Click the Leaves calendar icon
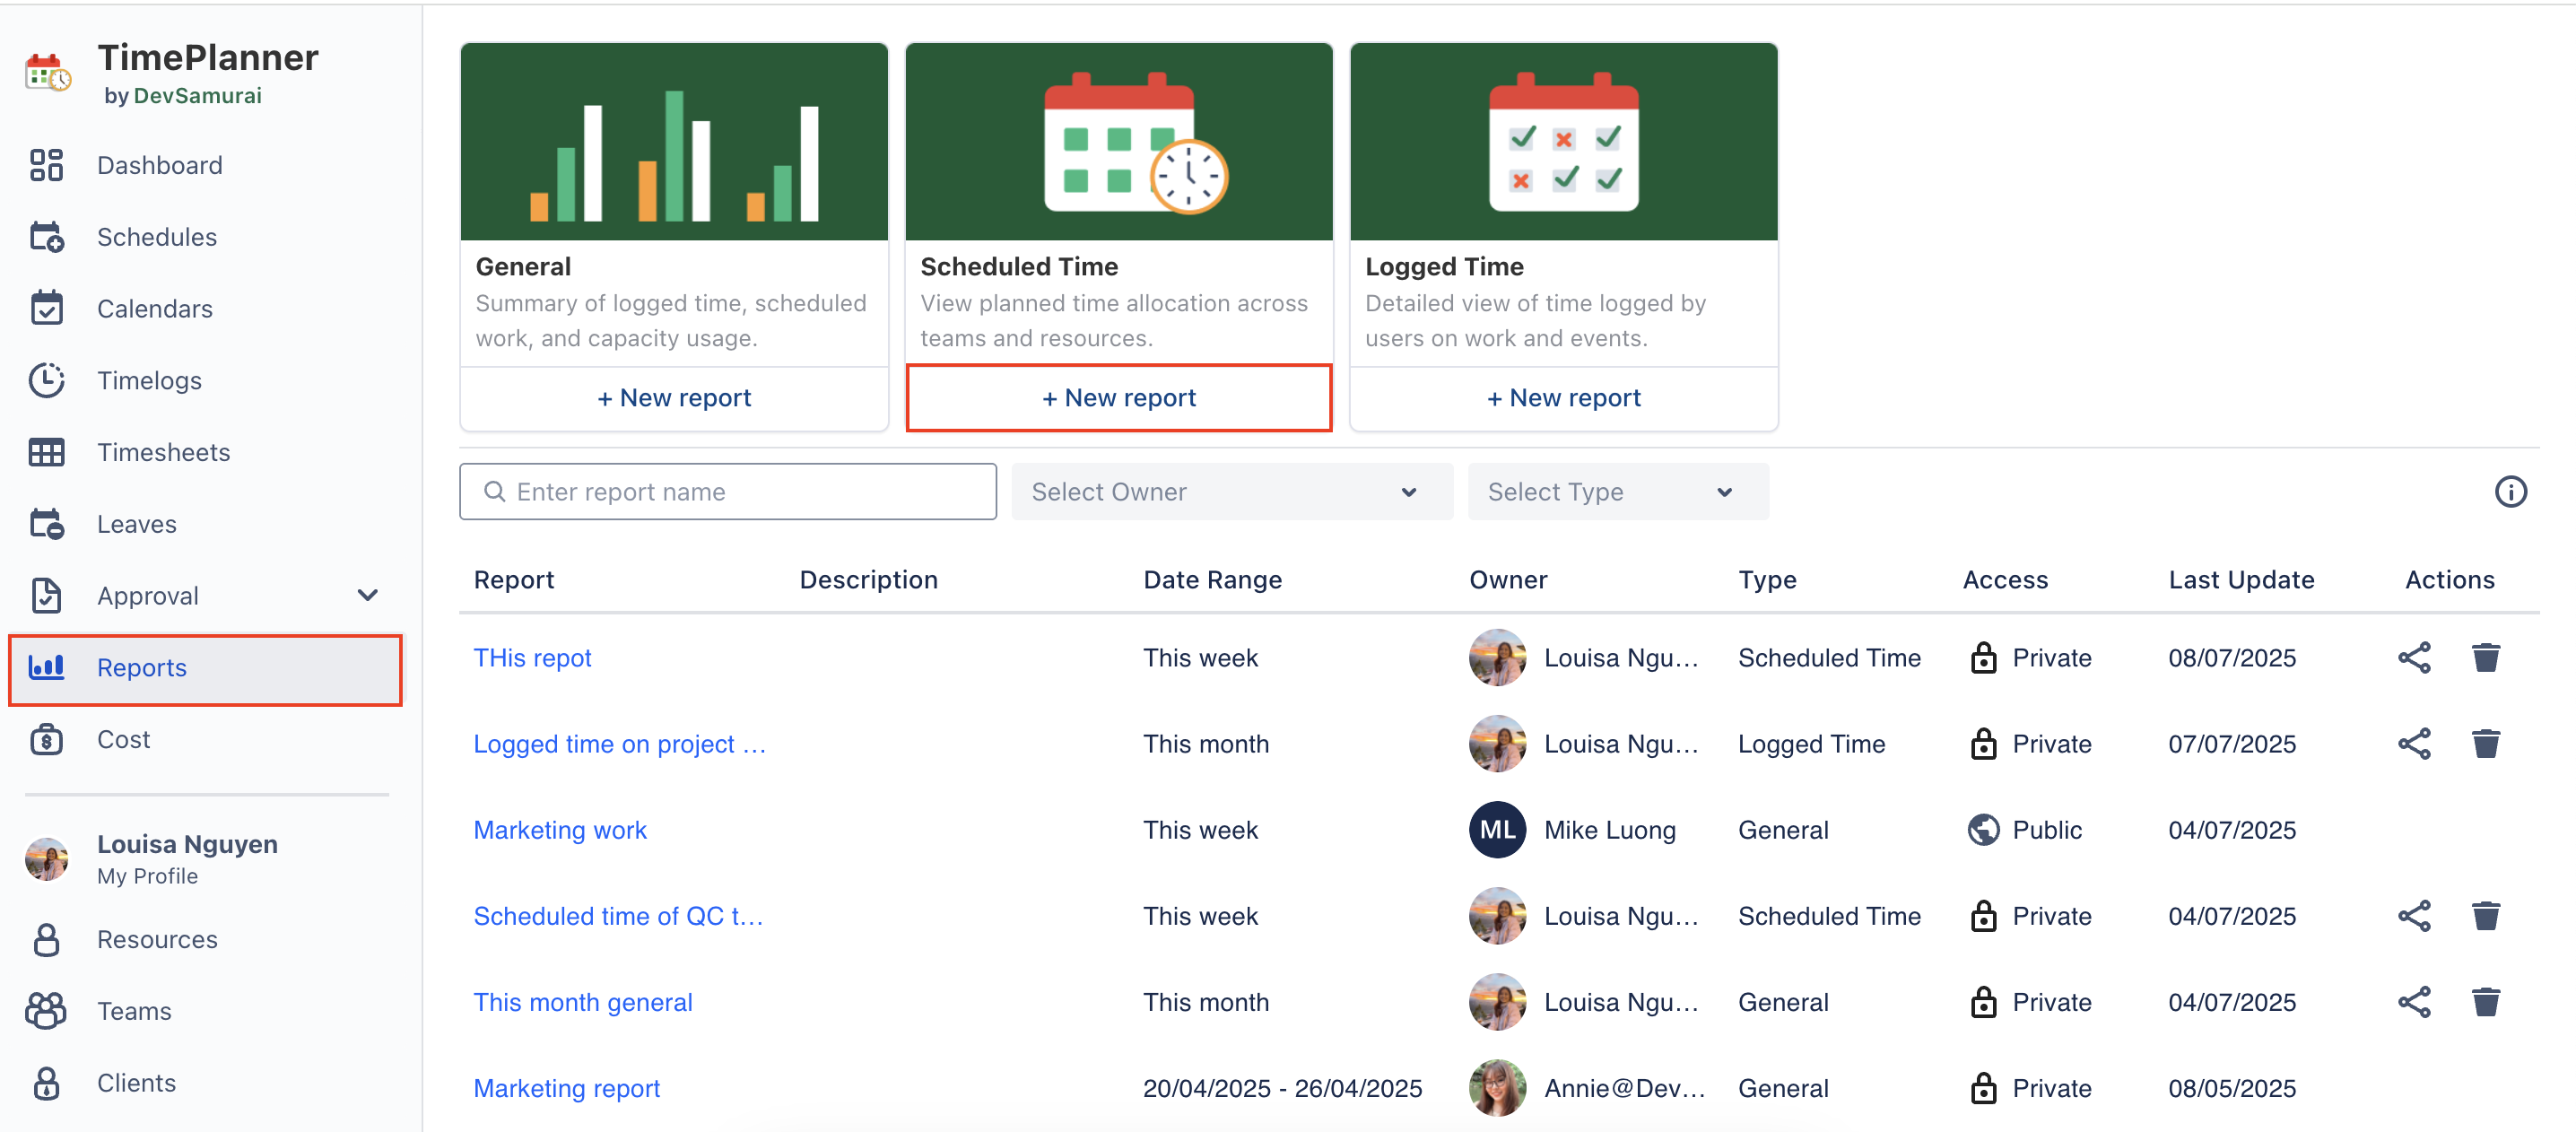The height and width of the screenshot is (1132, 2576). (x=46, y=524)
